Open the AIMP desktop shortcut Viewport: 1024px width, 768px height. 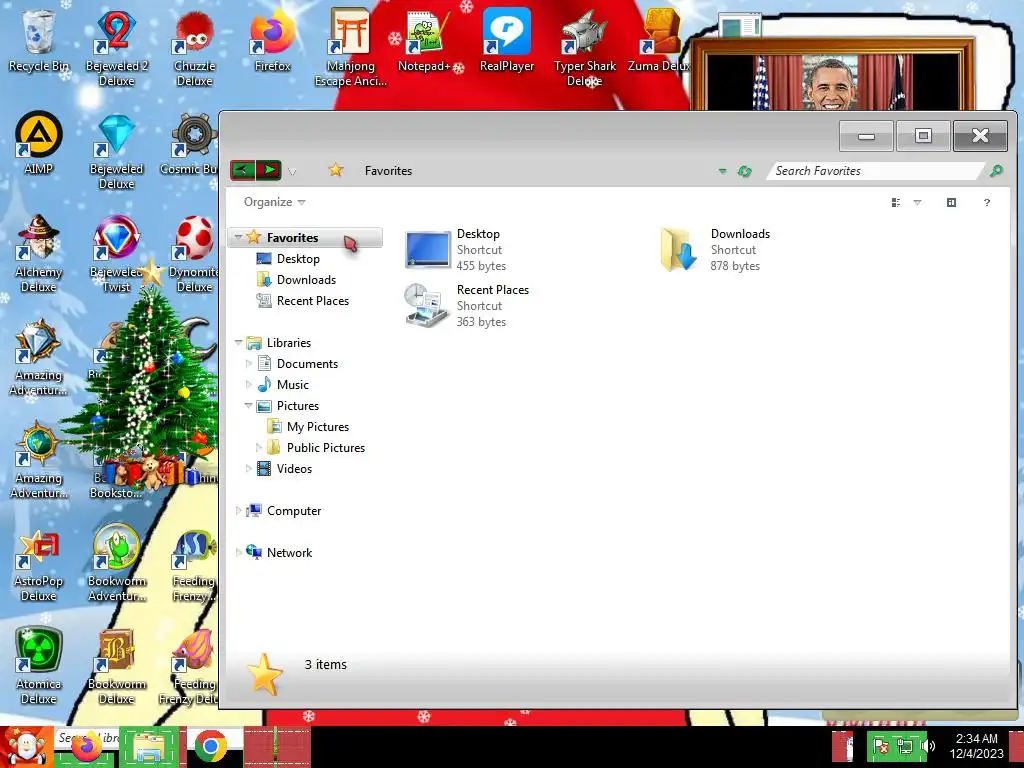click(39, 144)
